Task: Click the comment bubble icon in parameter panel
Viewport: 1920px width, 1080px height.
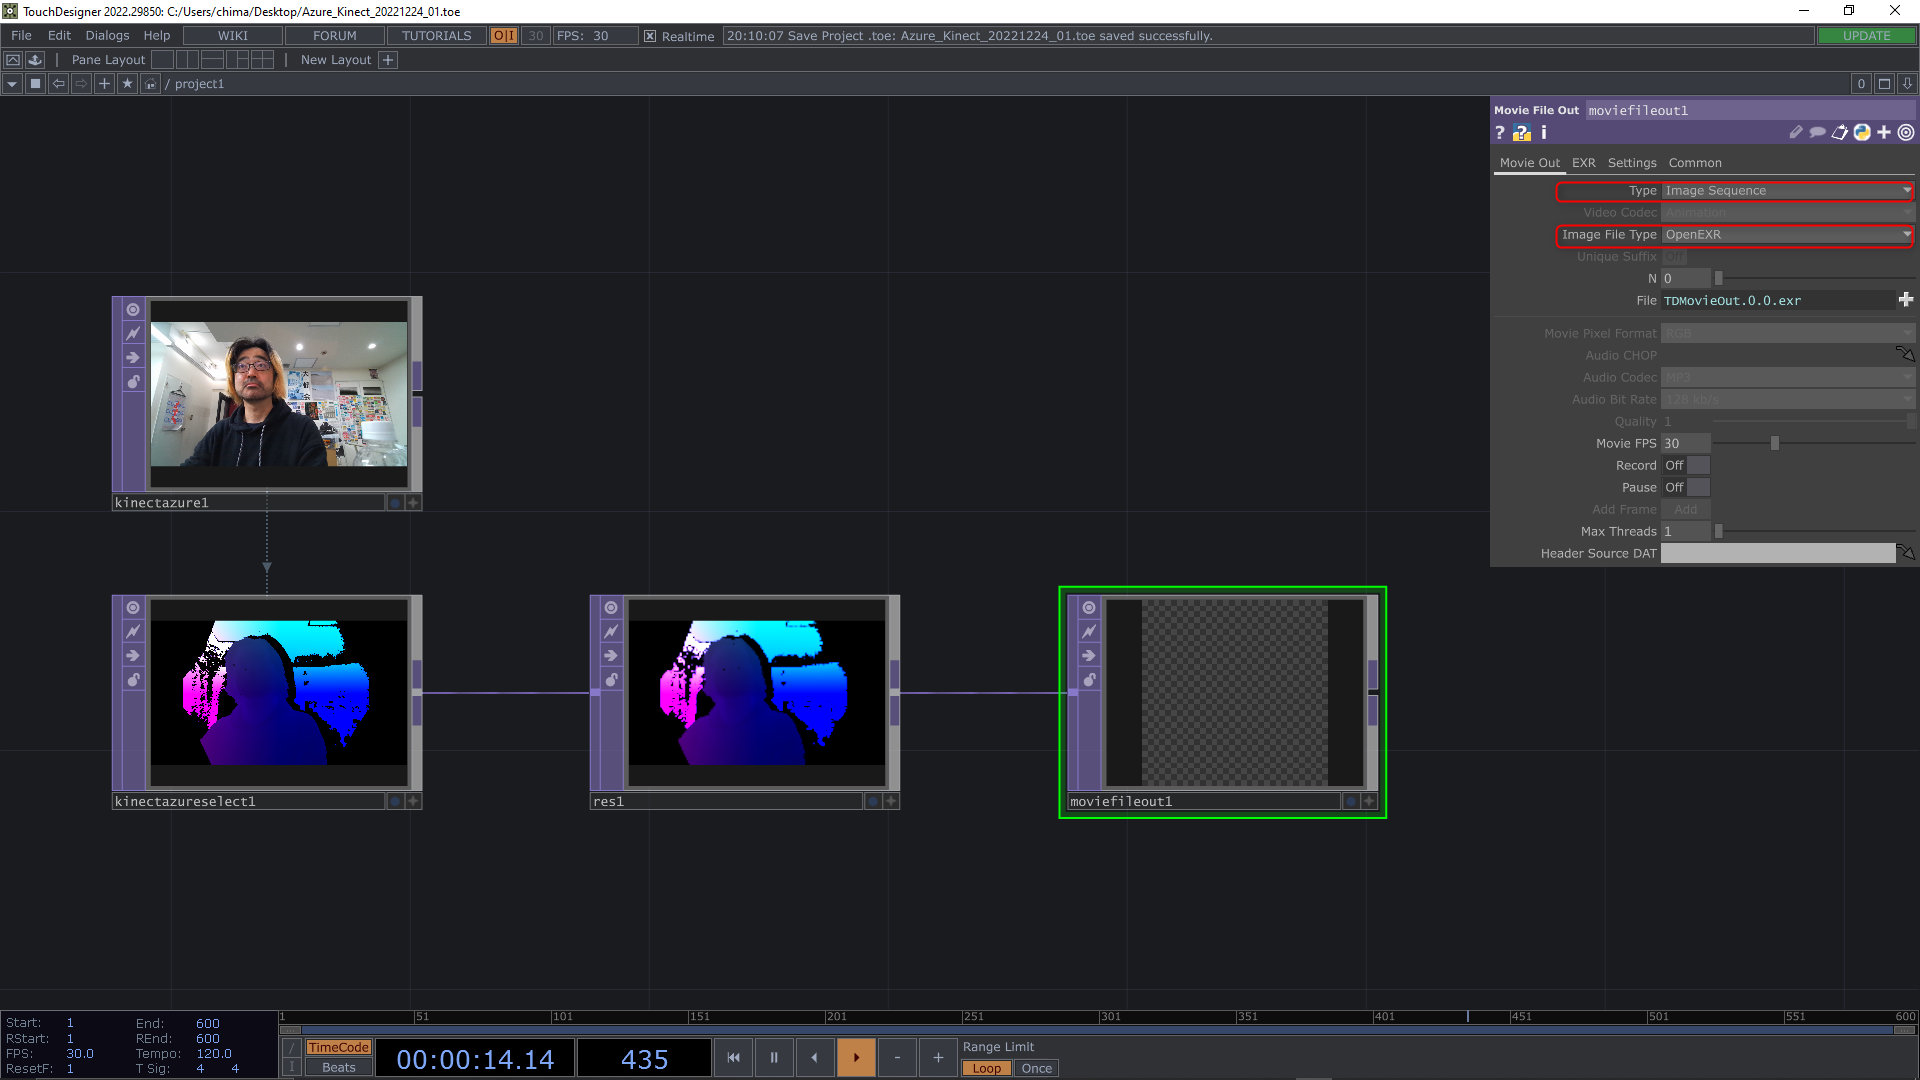Action: (1817, 132)
